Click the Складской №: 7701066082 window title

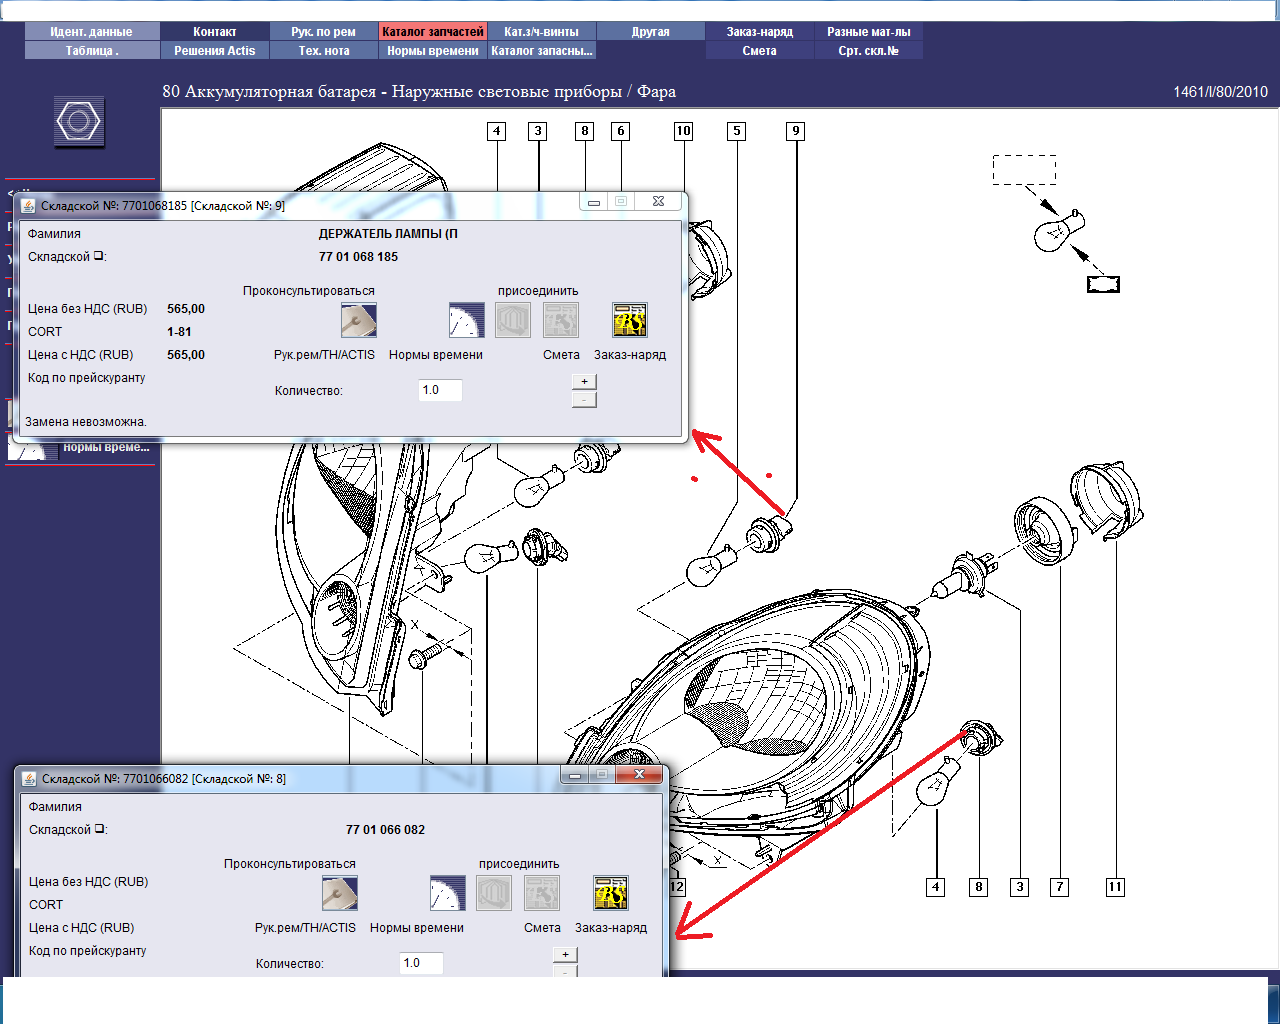[x=164, y=779]
